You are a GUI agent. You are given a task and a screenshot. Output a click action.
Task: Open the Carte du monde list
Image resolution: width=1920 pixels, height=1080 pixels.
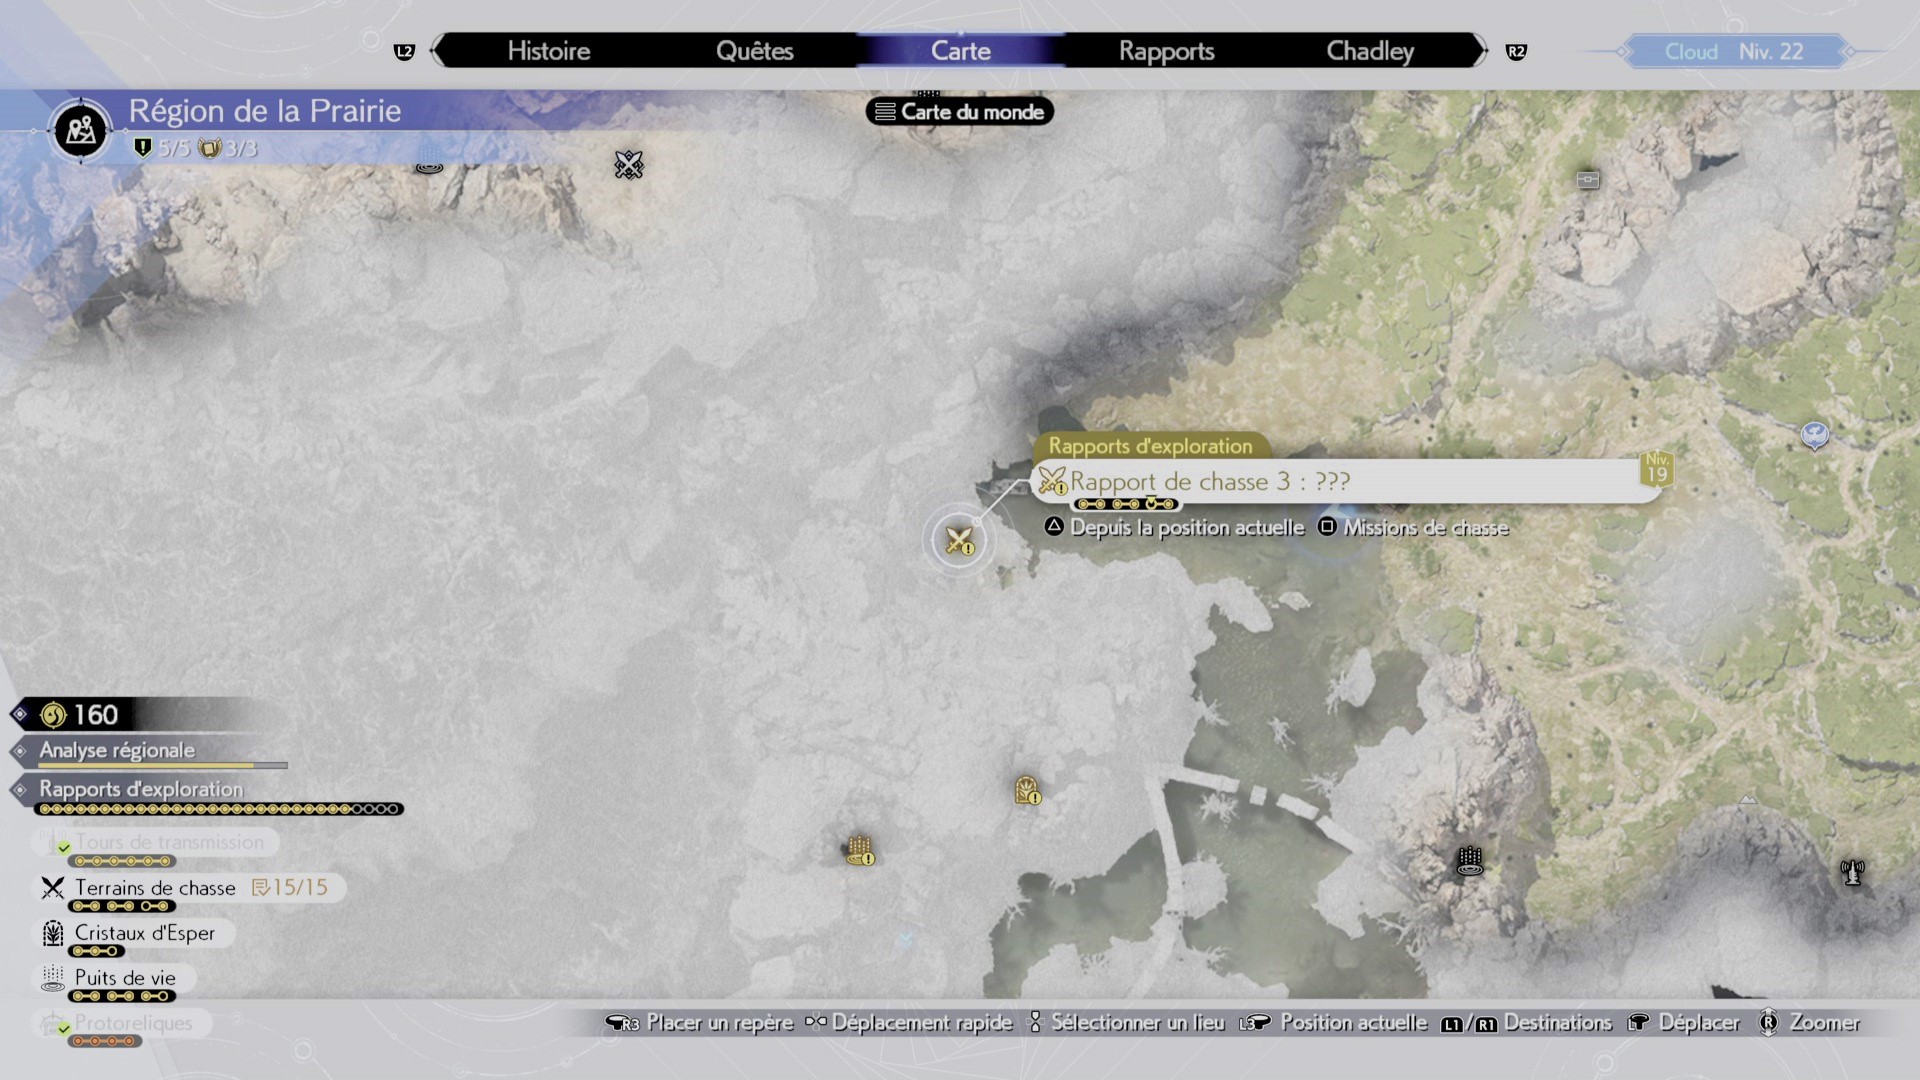pyautogui.click(x=960, y=112)
